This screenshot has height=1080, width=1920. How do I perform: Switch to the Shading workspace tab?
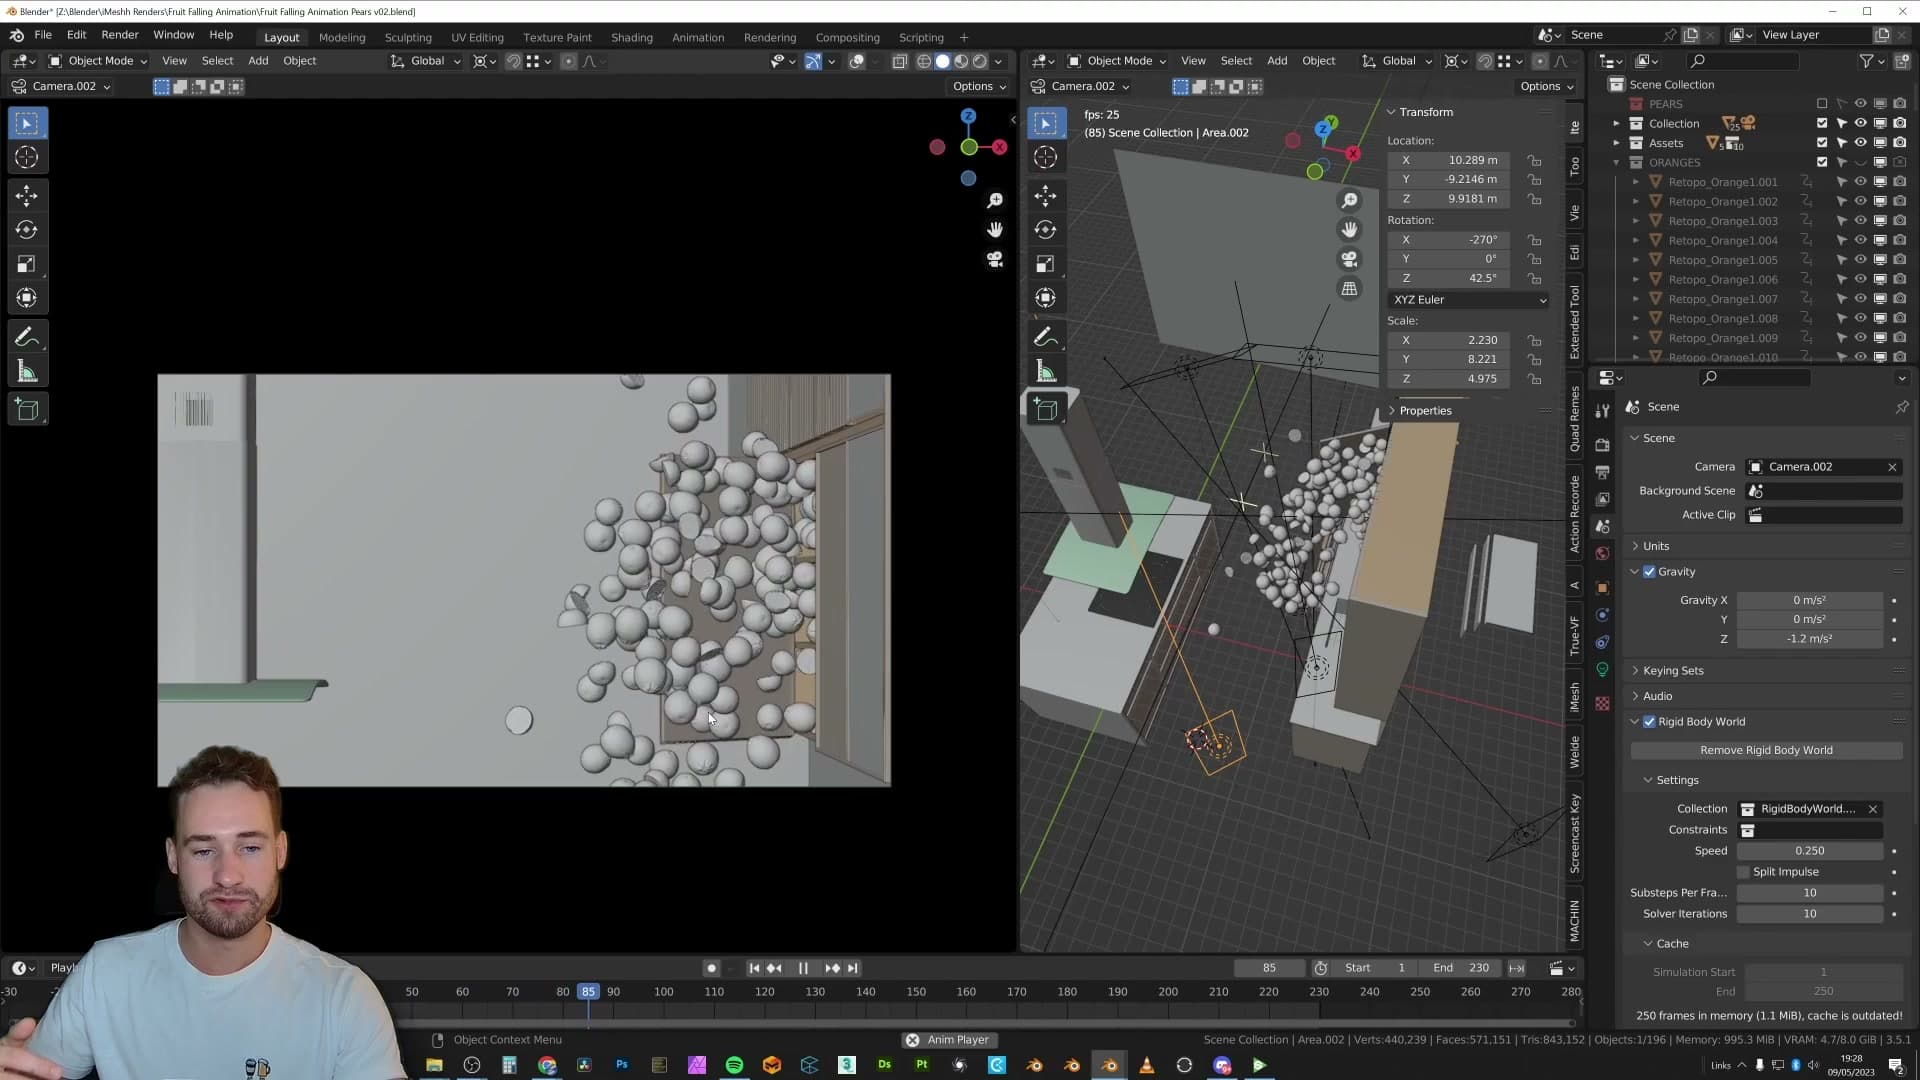(632, 37)
